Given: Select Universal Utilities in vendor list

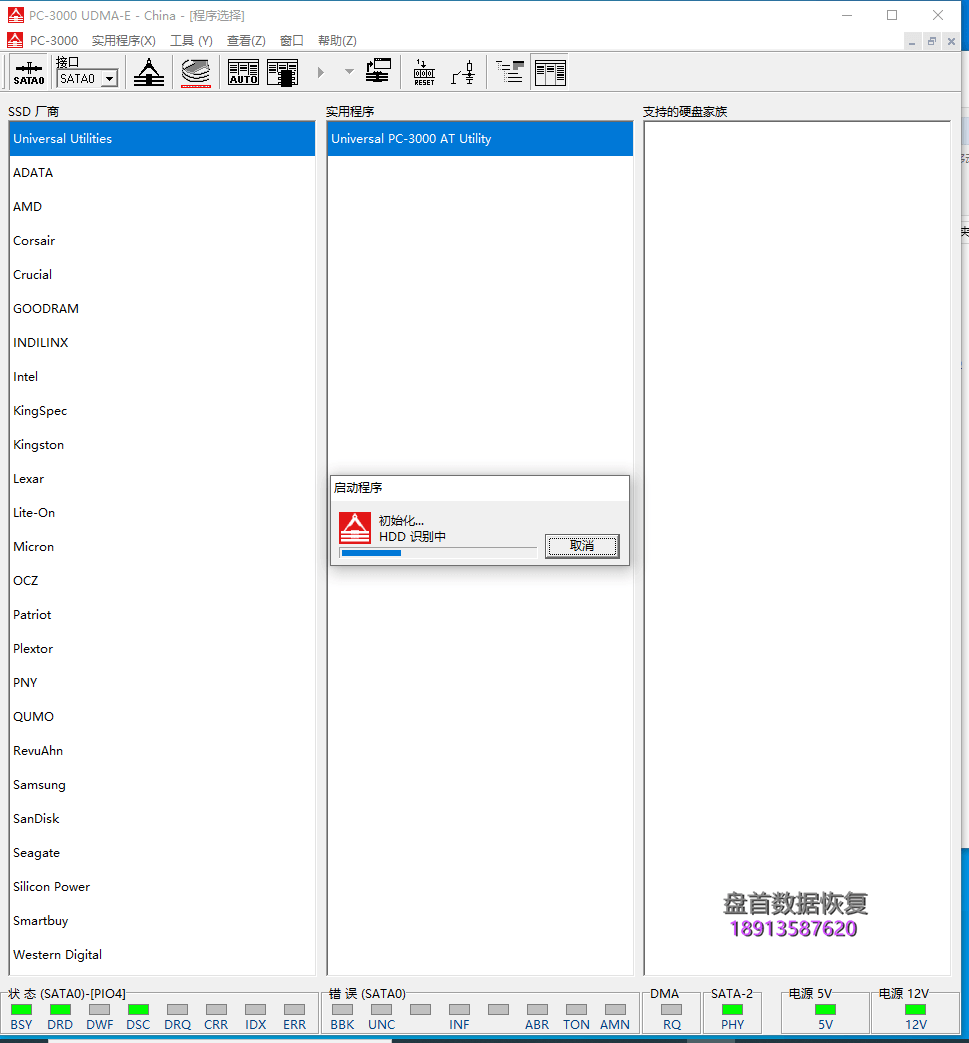Looking at the screenshot, I should point(162,138).
